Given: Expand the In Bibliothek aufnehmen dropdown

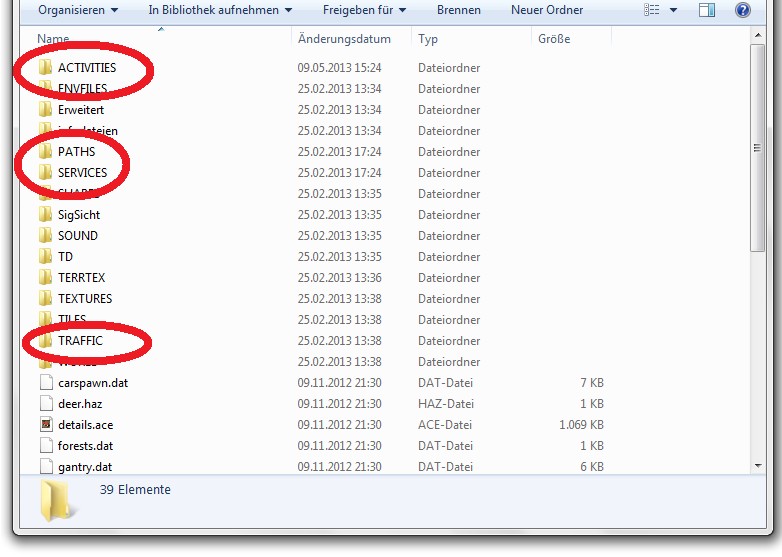Looking at the screenshot, I should [220, 10].
